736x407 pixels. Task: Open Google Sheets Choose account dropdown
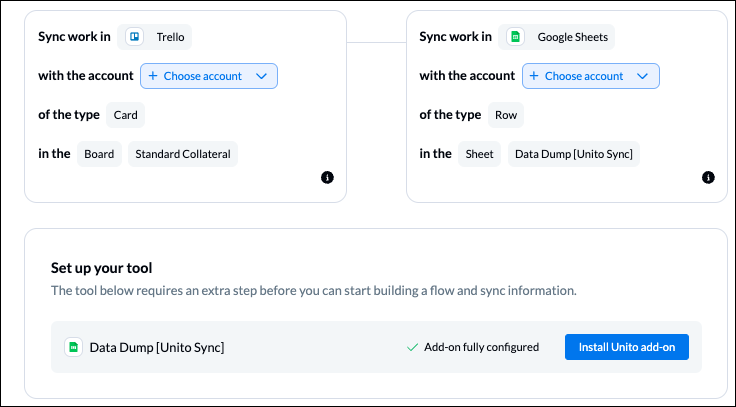click(x=591, y=76)
